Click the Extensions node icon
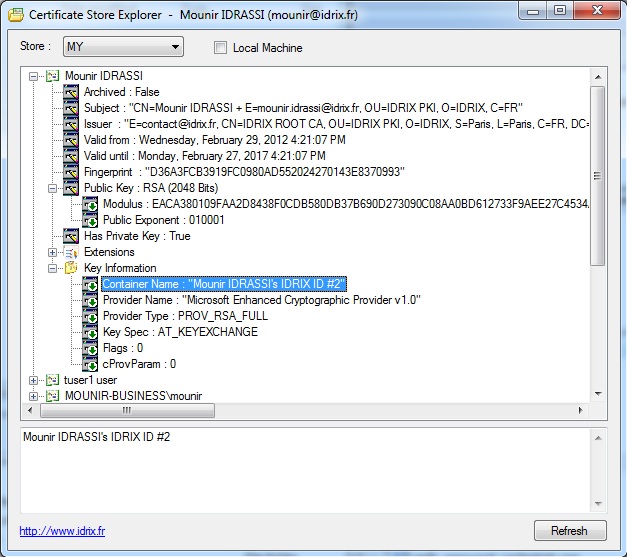The height and width of the screenshot is (557, 627). [x=71, y=252]
